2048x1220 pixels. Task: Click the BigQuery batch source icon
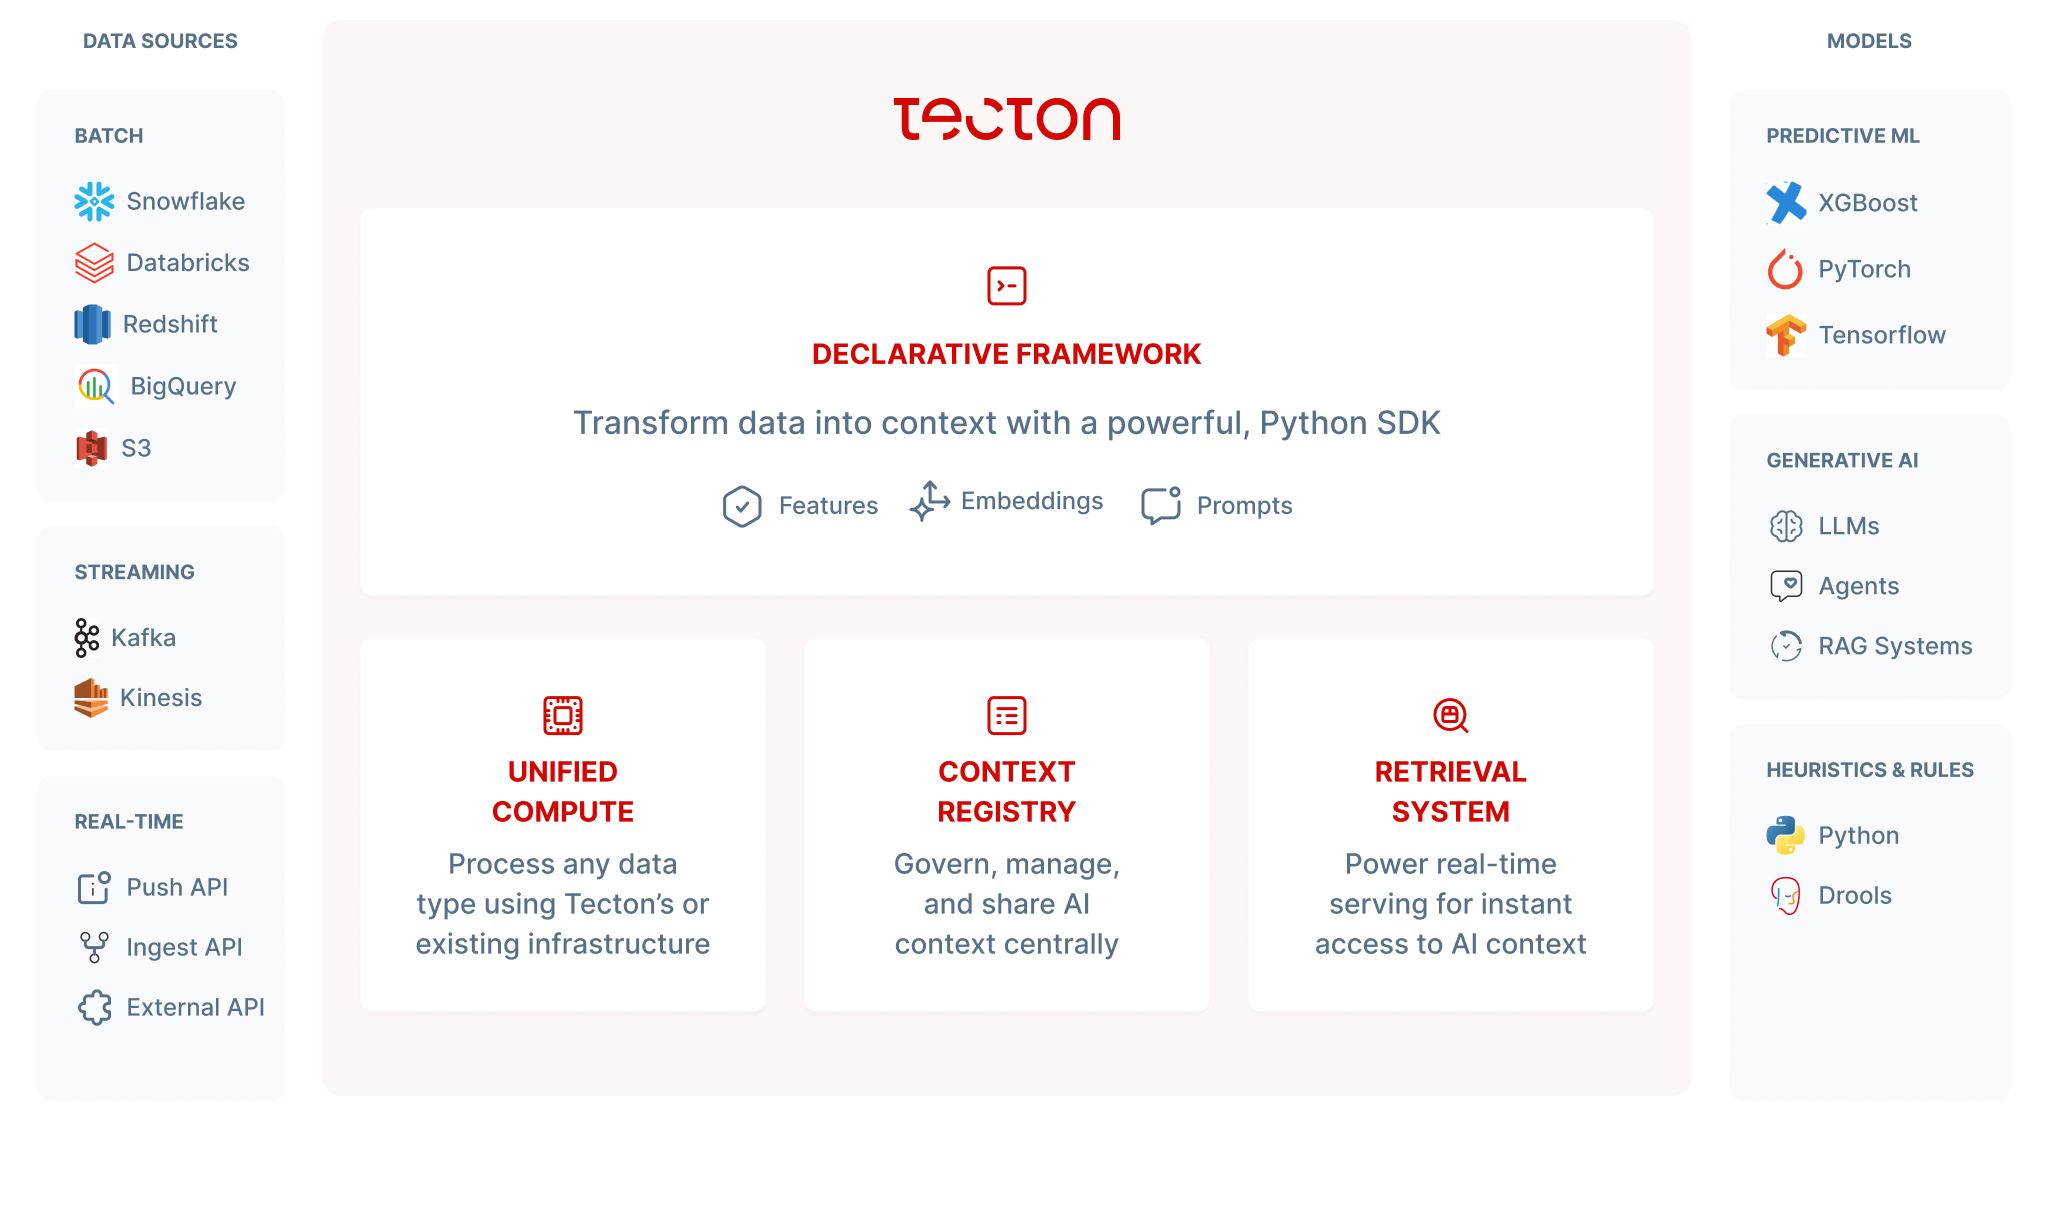90,385
